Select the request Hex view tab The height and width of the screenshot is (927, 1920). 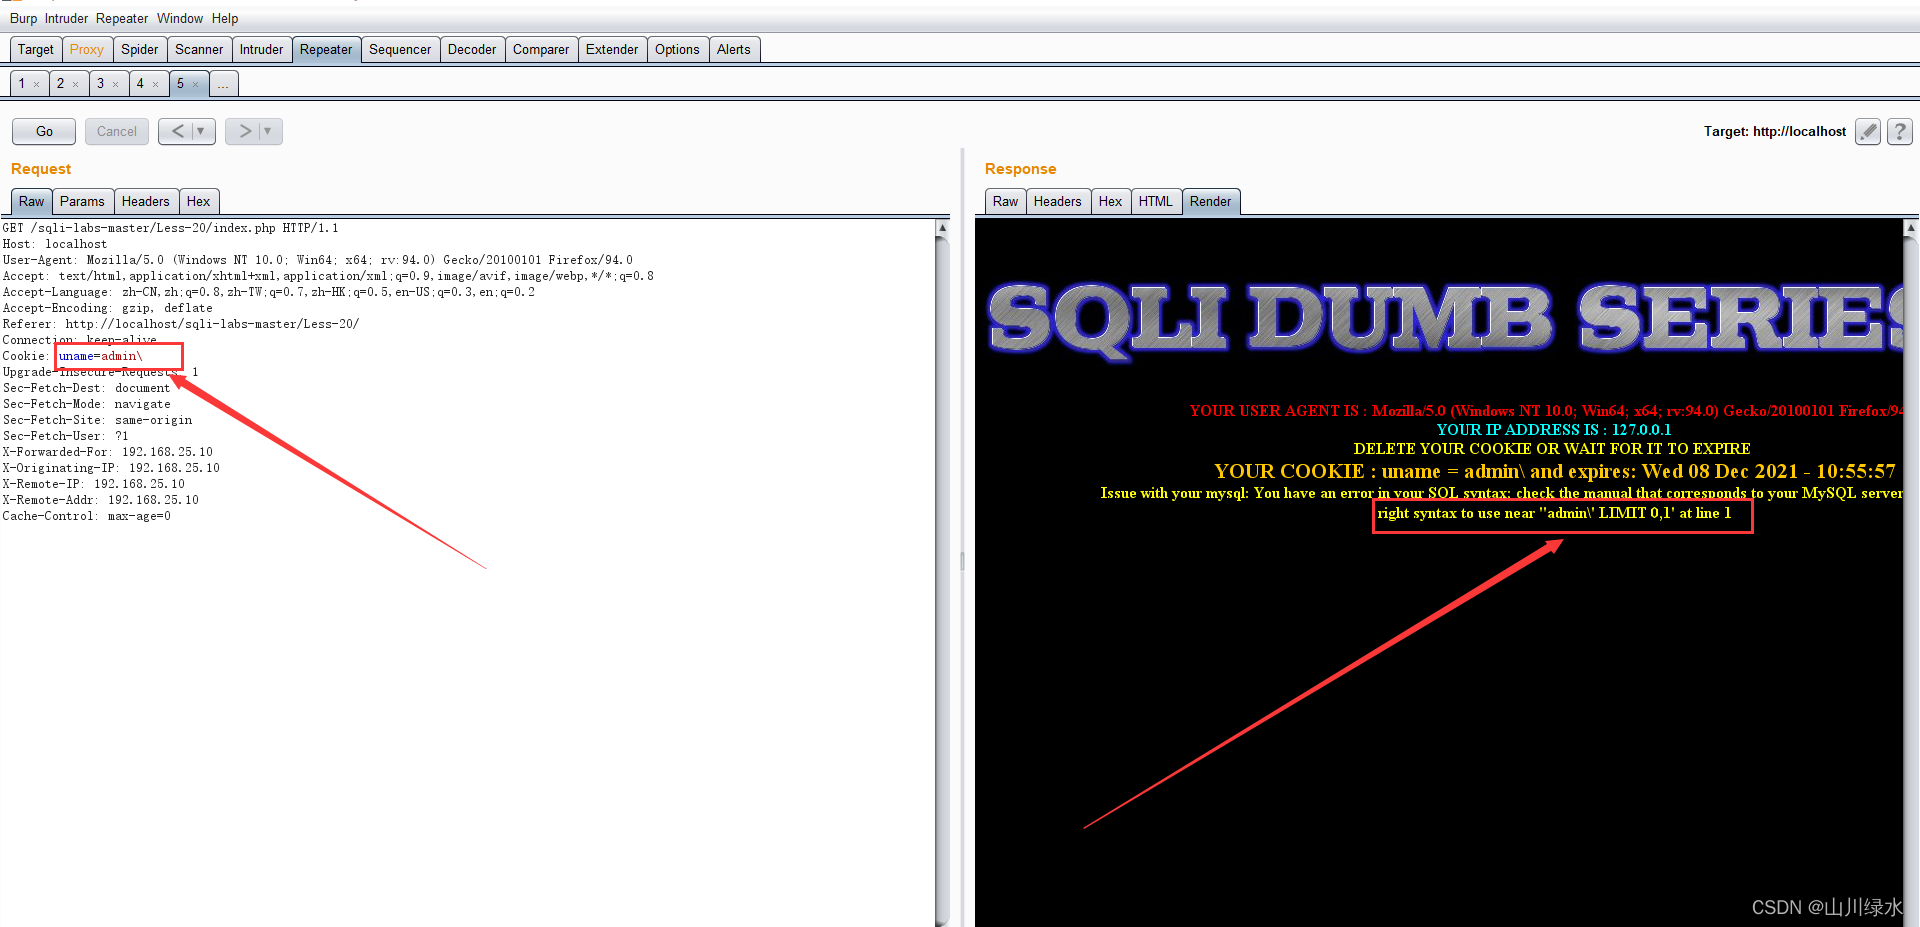click(x=198, y=201)
